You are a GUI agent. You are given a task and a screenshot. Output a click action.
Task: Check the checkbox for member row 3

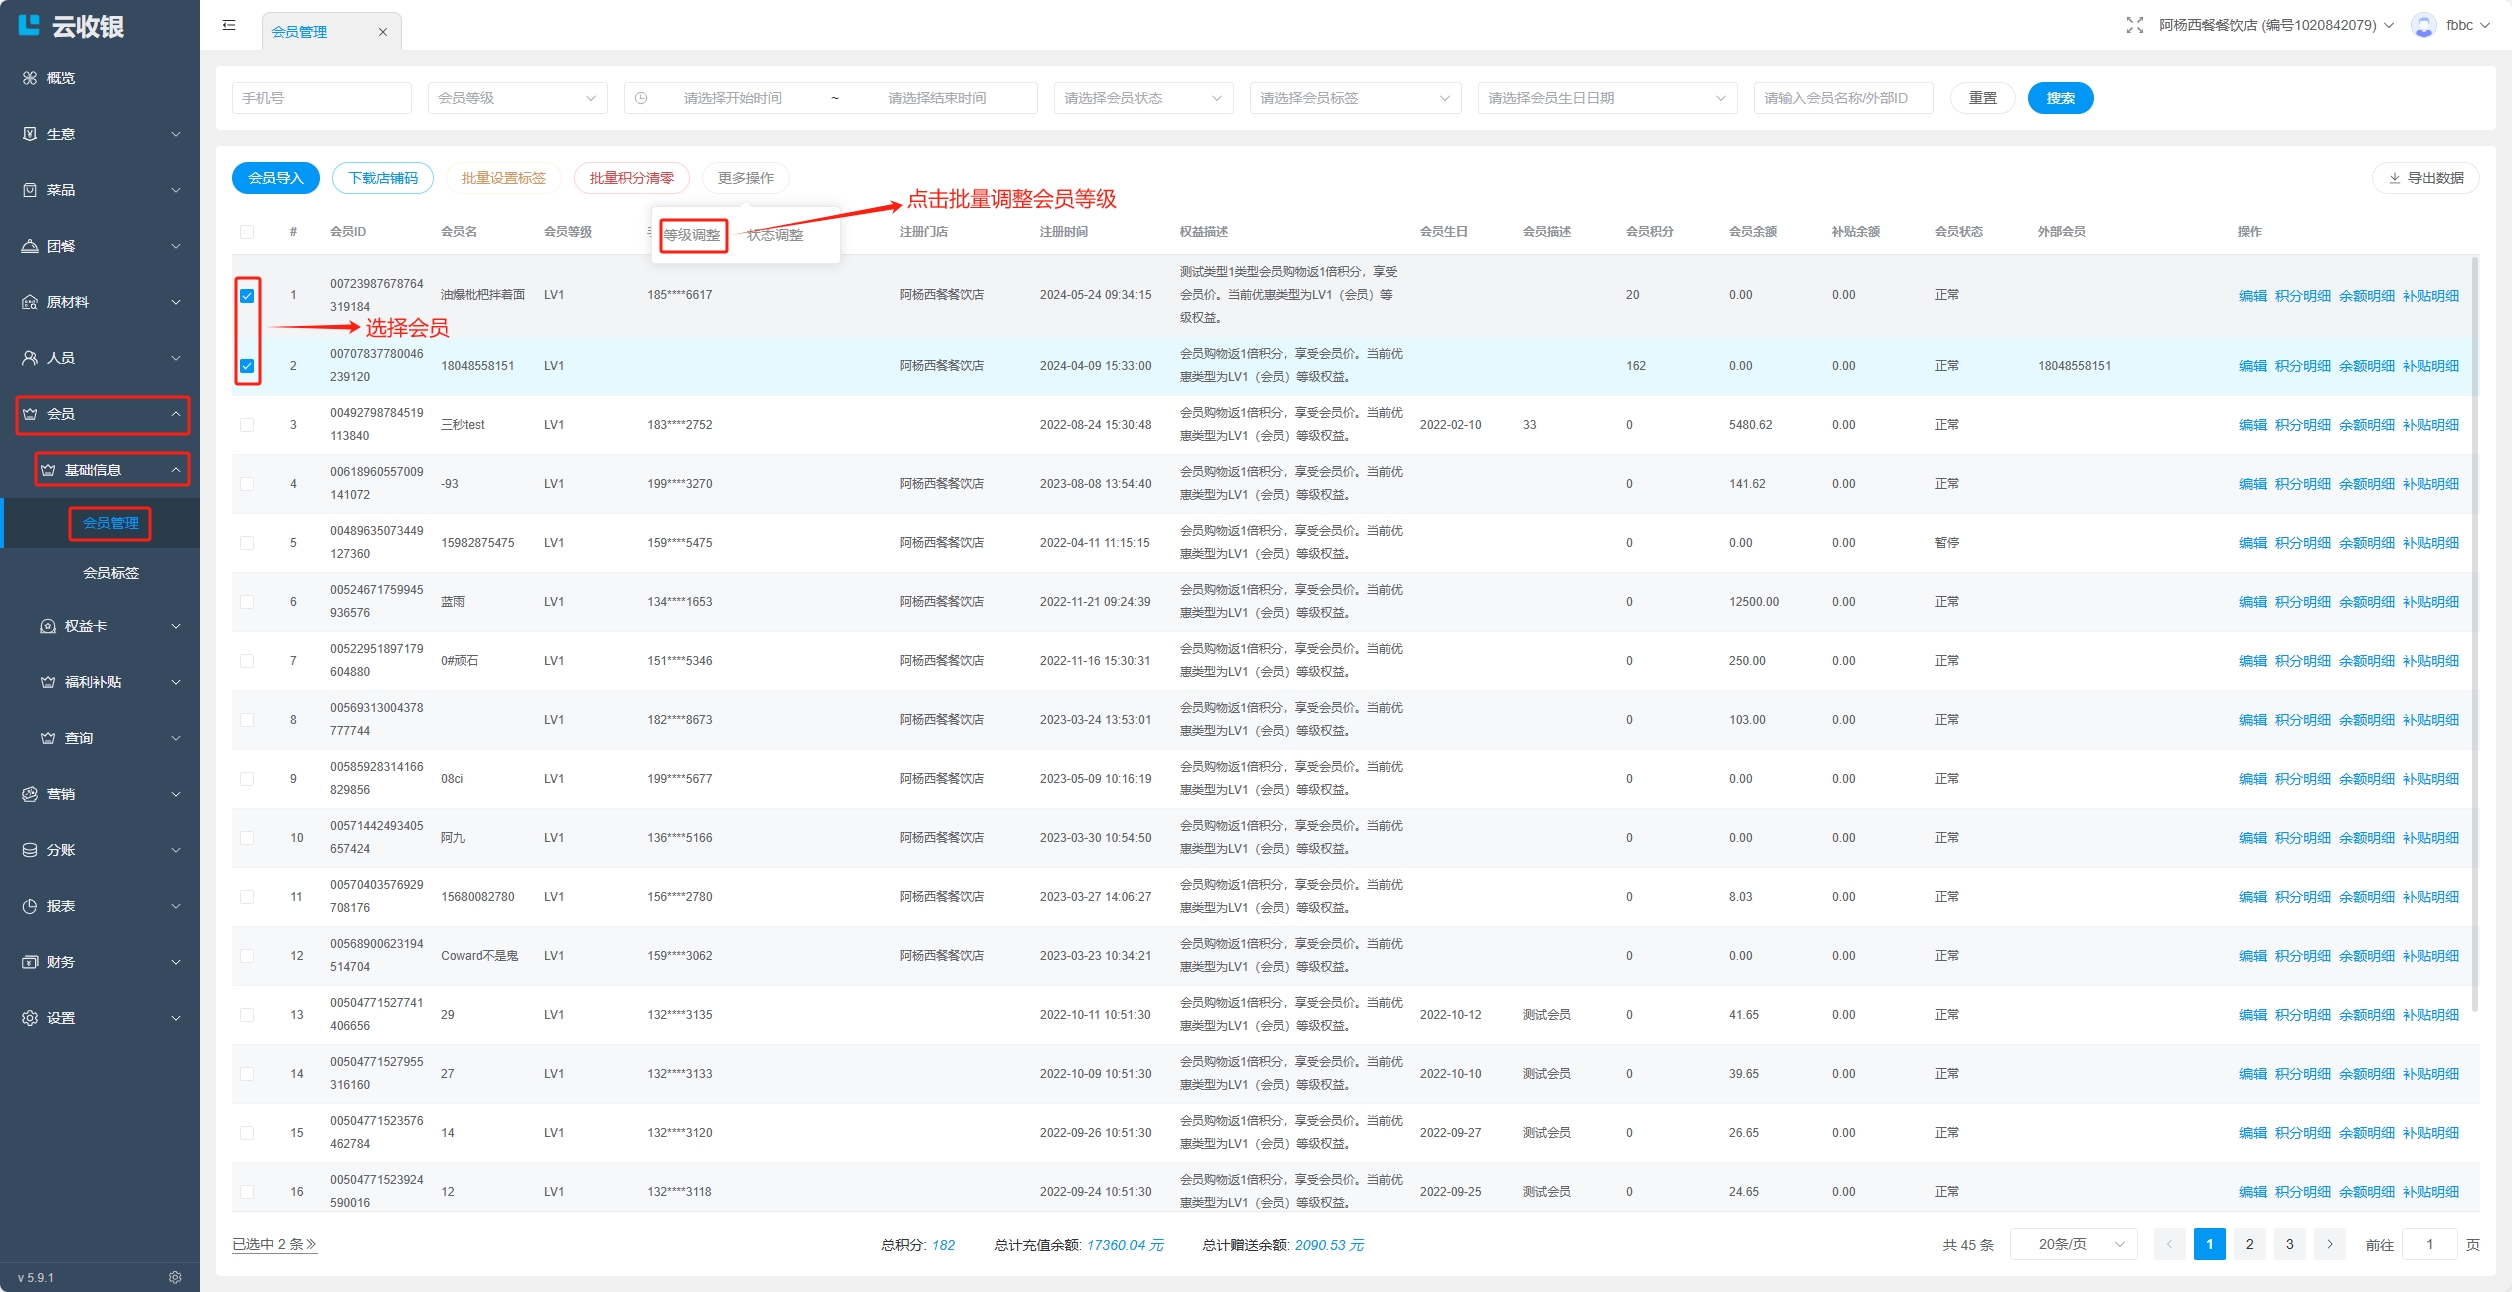point(247,425)
